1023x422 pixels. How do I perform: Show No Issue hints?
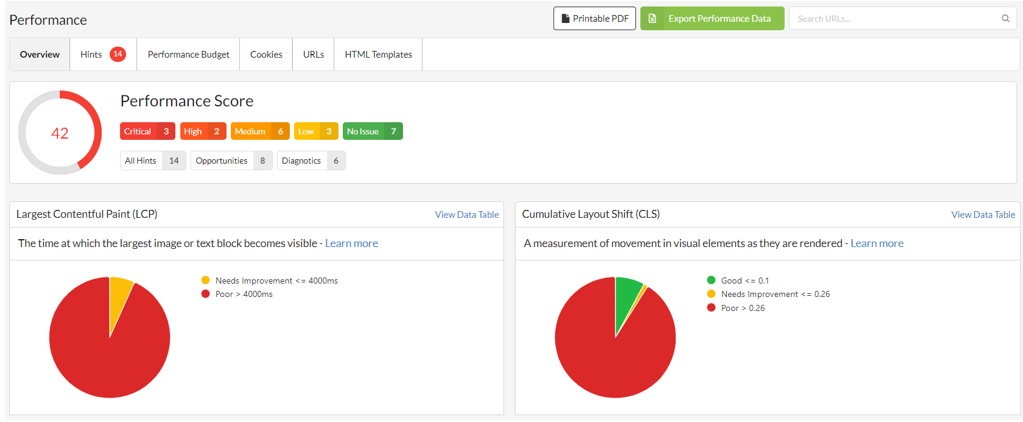point(372,131)
